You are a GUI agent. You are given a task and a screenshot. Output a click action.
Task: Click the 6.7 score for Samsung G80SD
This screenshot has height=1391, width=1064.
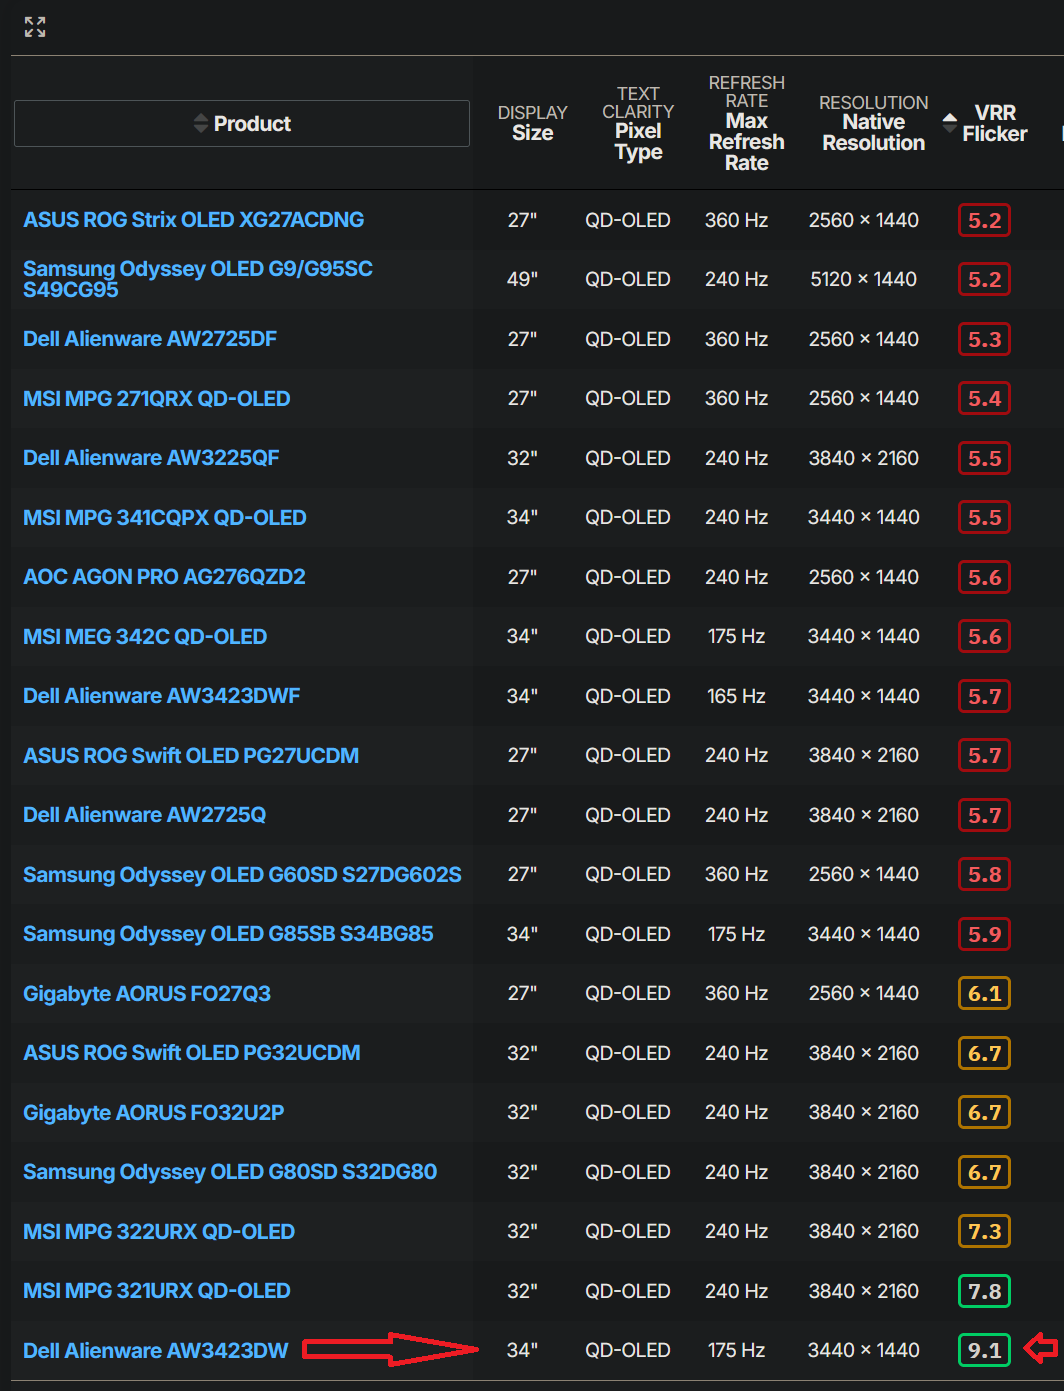click(984, 1172)
